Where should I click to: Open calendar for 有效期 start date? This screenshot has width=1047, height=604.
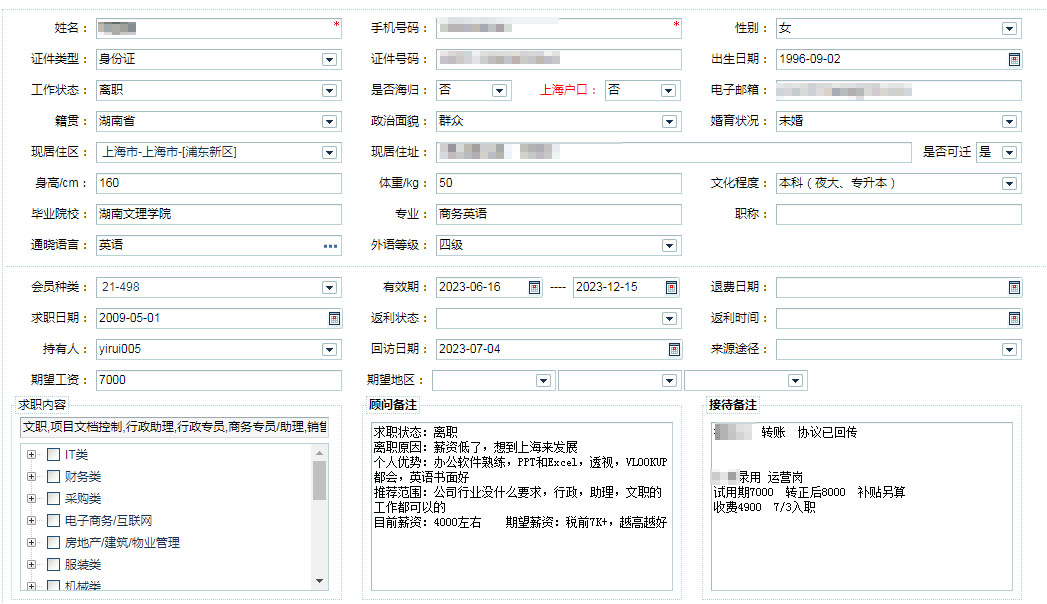(534, 288)
